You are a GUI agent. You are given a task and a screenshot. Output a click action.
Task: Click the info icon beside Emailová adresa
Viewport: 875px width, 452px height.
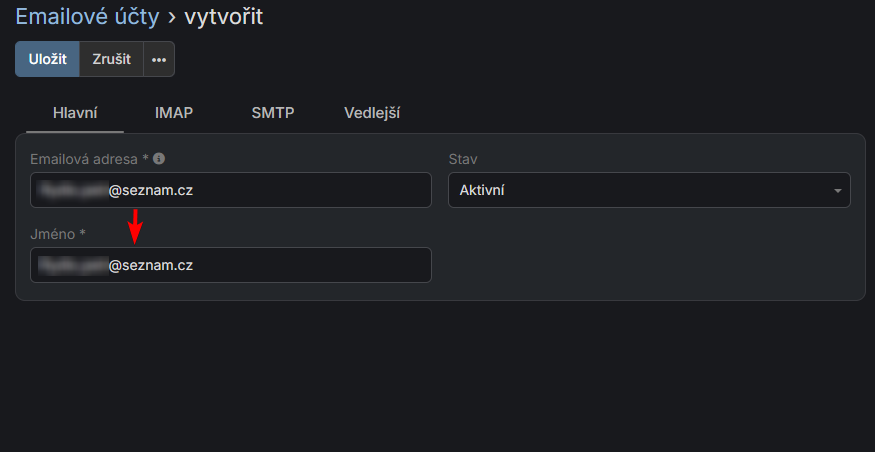159,159
